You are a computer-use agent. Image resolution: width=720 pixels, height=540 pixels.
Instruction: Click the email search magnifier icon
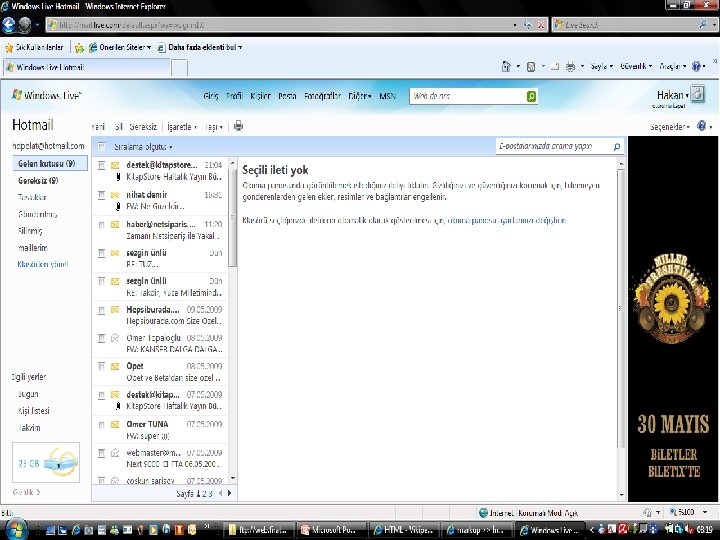(x=617, y=146)
